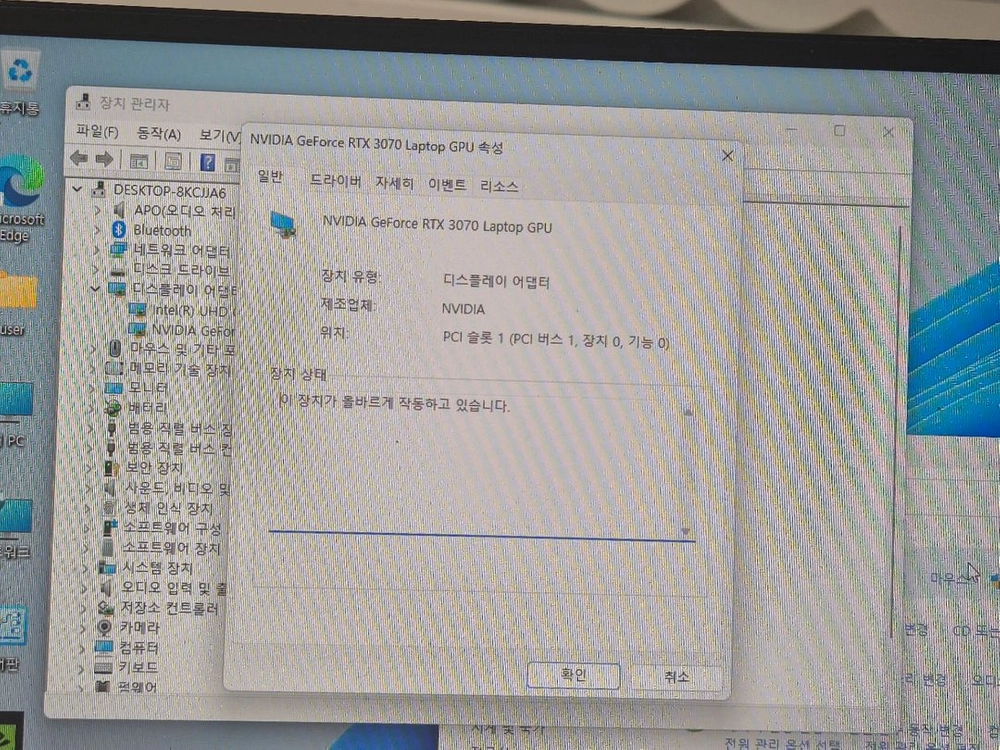1000x750 pixels.
Task: Select the Bluetooth category icon
Action: 119,230
